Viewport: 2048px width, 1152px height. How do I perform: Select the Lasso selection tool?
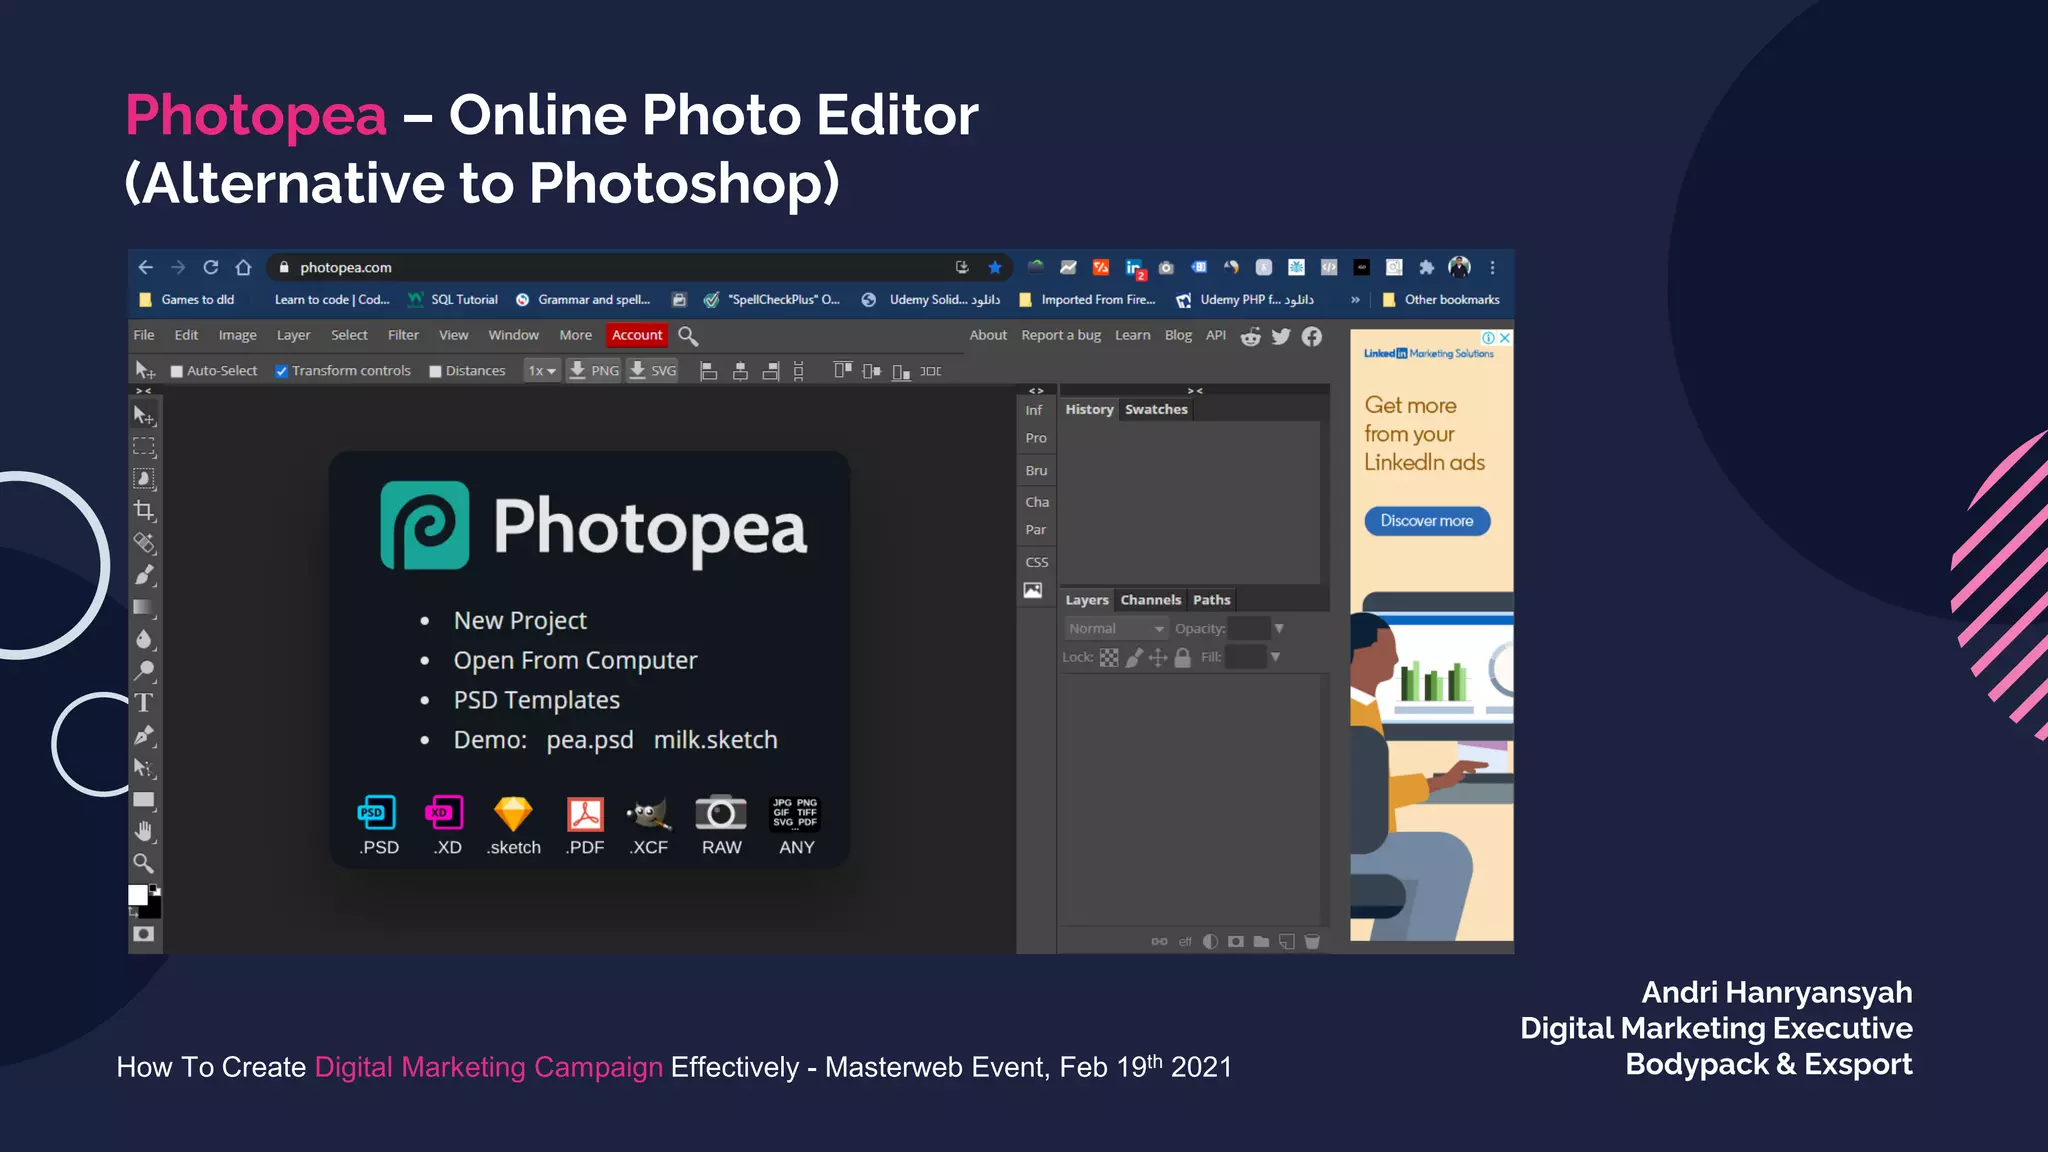click(144, 479)
